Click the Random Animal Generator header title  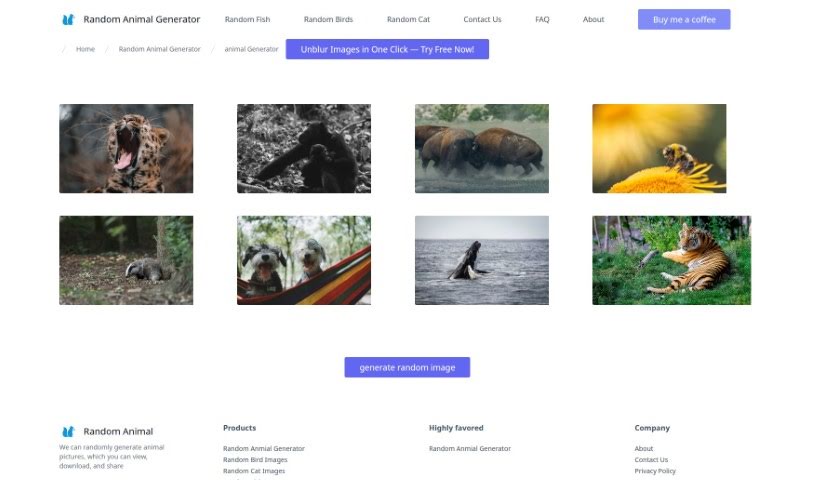coord(141,19)
